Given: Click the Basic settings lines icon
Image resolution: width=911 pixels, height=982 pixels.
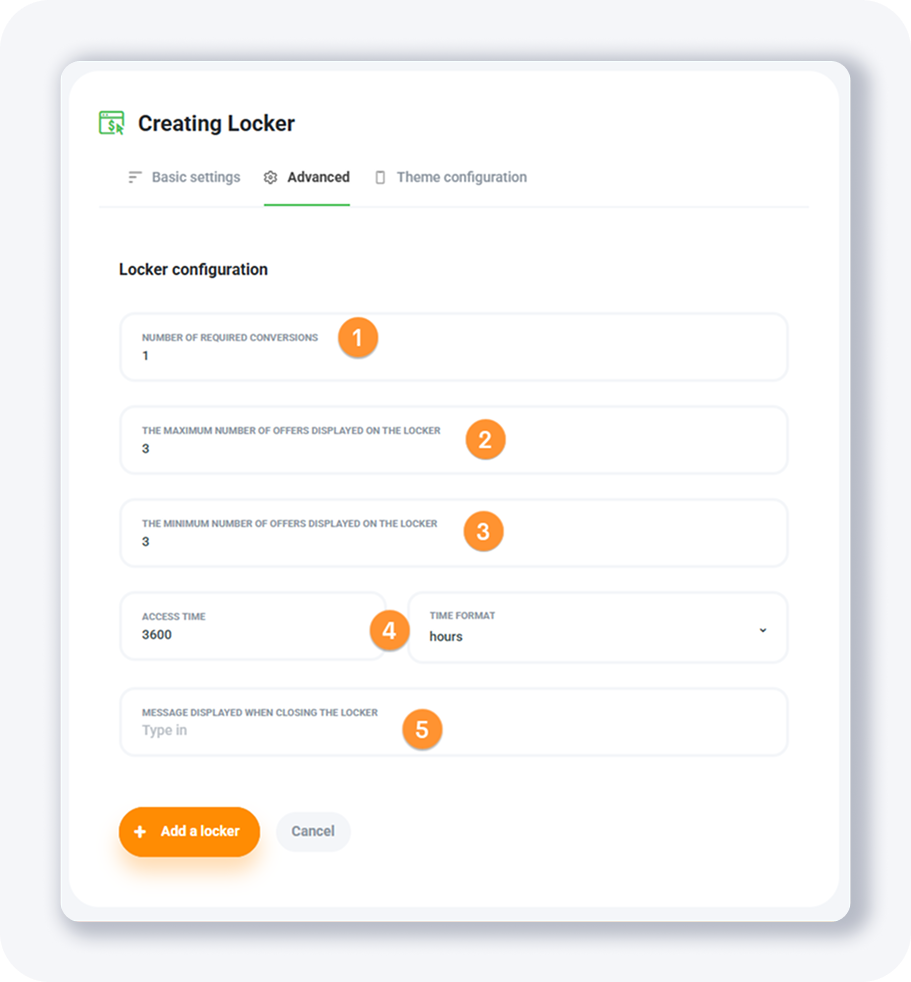Looking at the screenshot, I should (134, 177).
